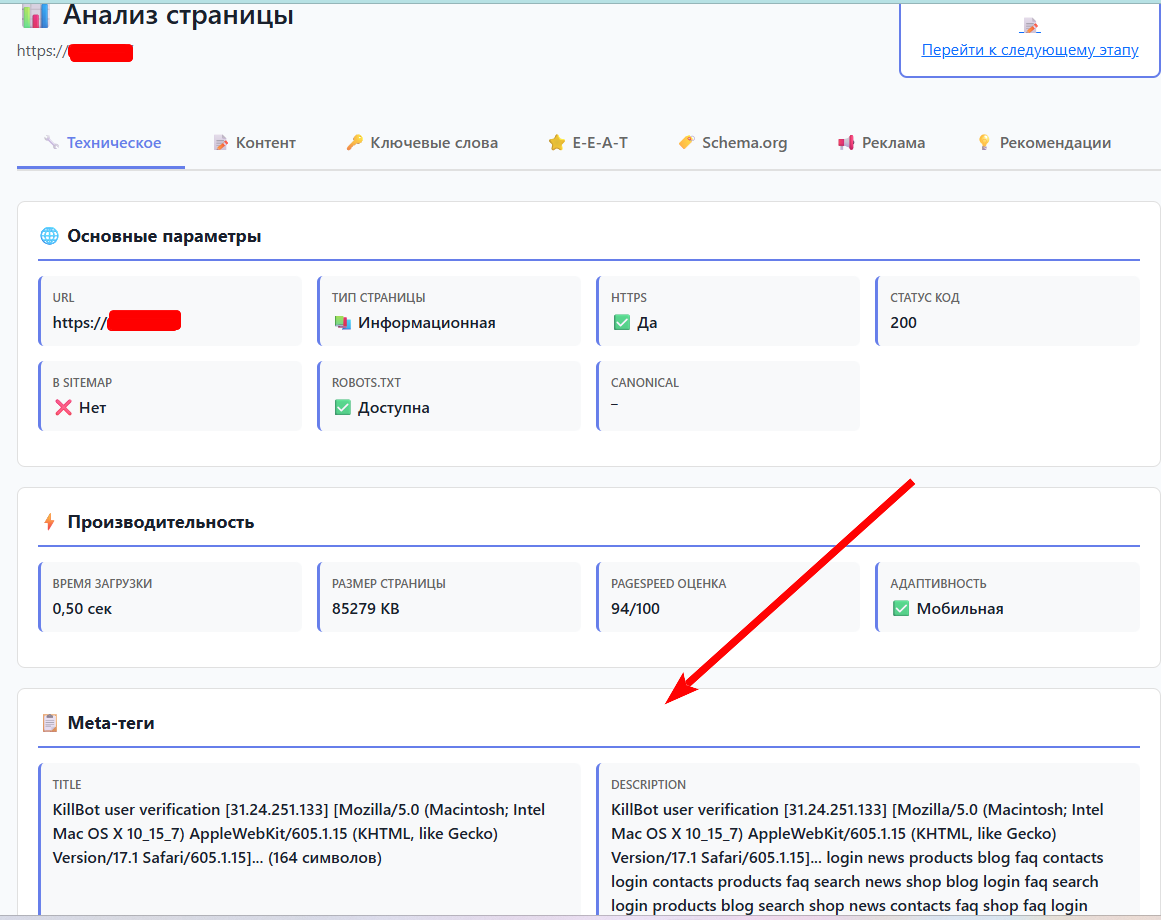This screenshot has width=1161, height=920.
Task: Go to the Schema.org tab
Action: [732, 143]
